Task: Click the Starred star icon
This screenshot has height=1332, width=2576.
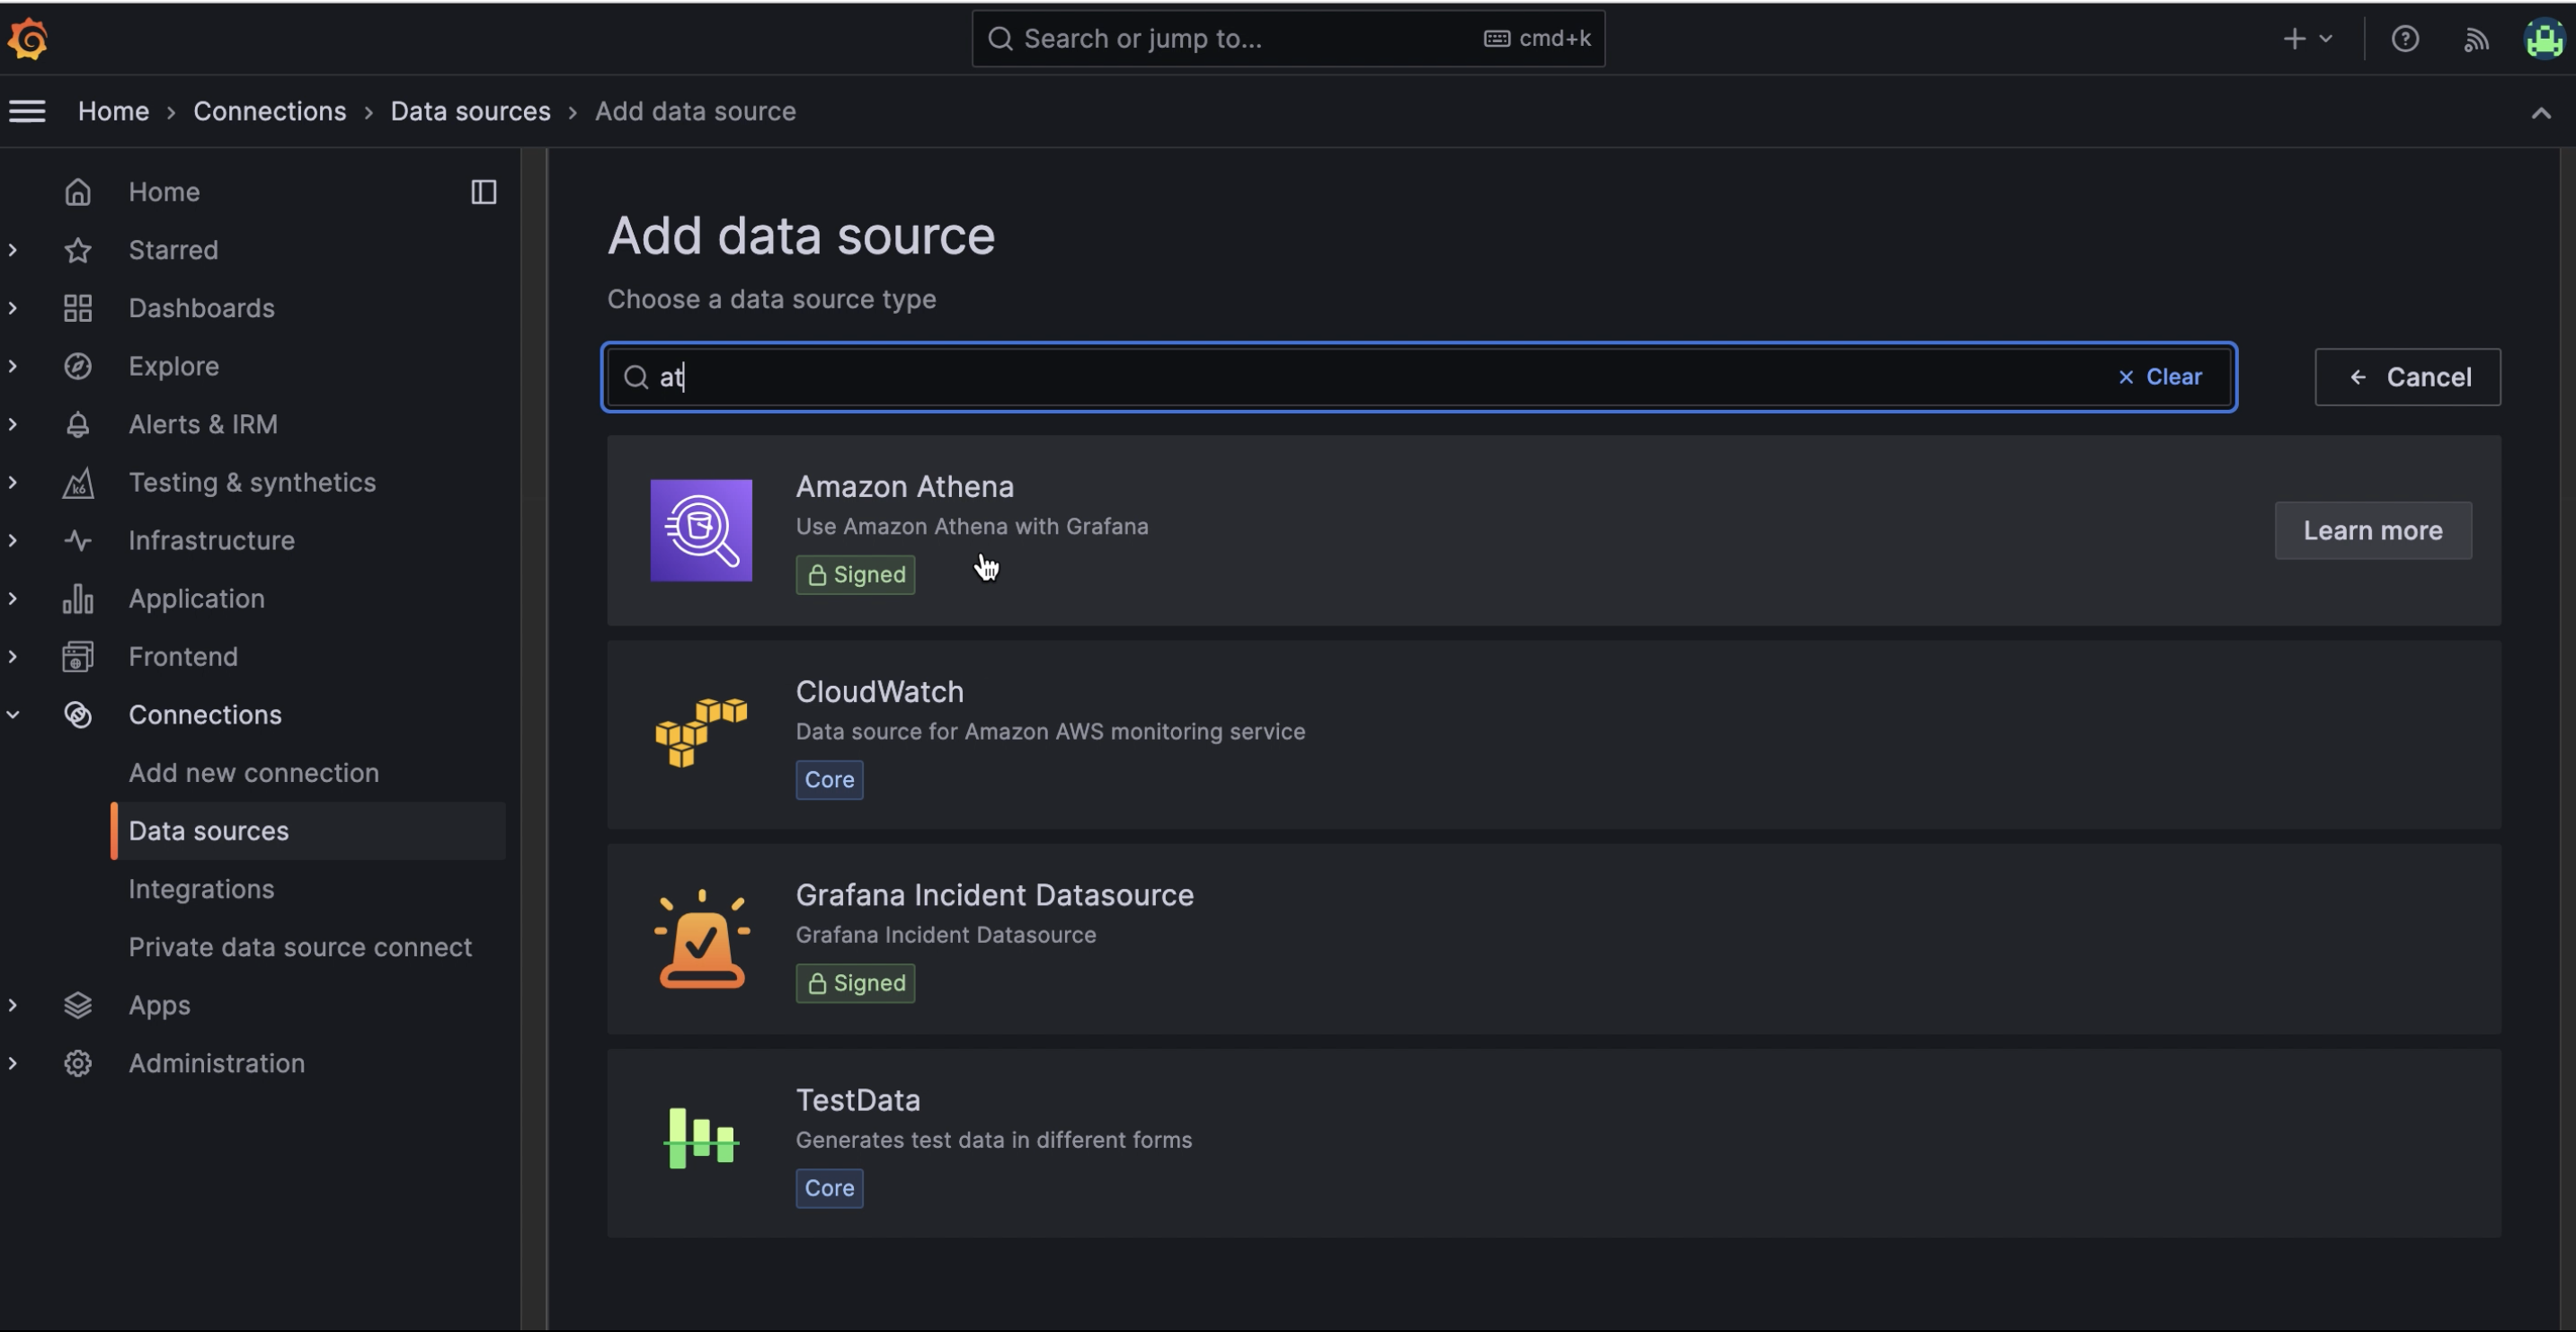Action: pyautogui.click(x=78, y=250)
